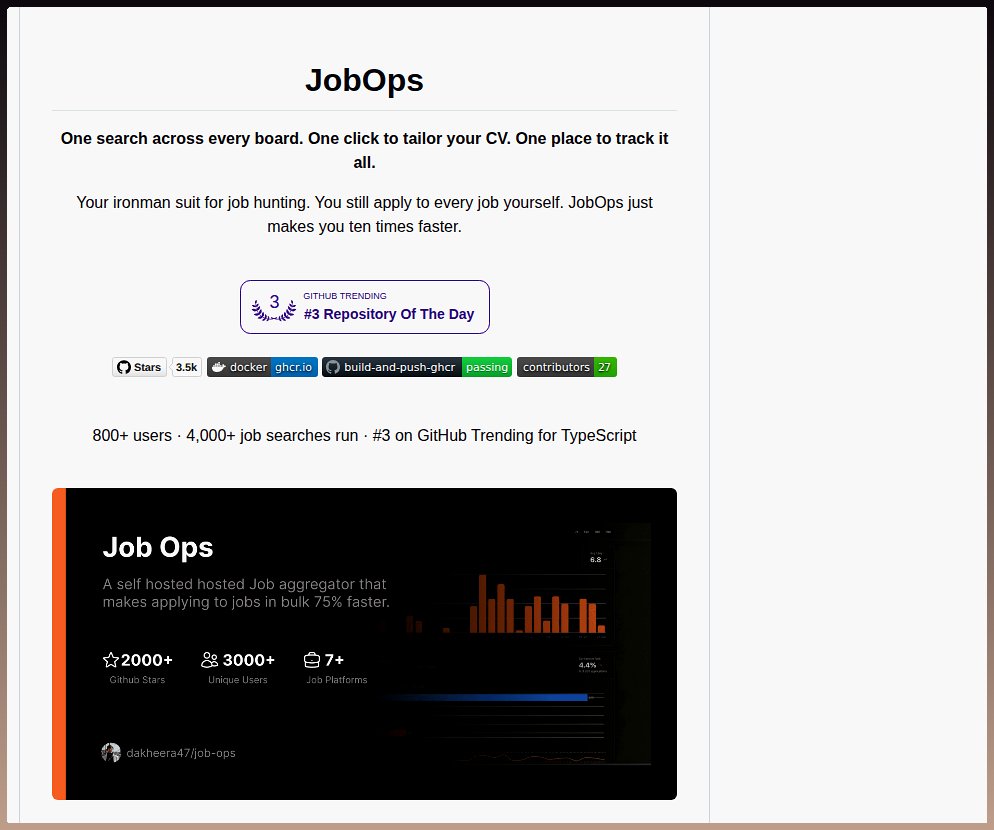Screen dimensions: 994x830
Task: Click the GitHub icon in build-and-push-ghcr badge
Action: (x=333, y=367)
